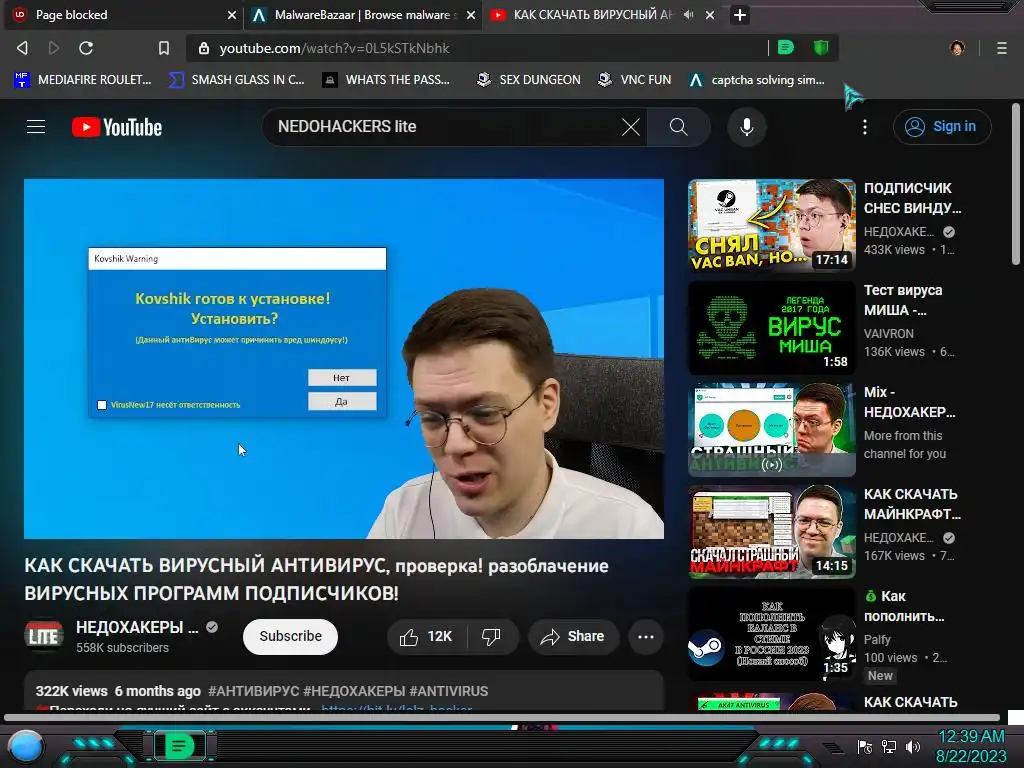1024x768 pixels.
Task: Go back with the browser back arrow
Action: [22, 48]
